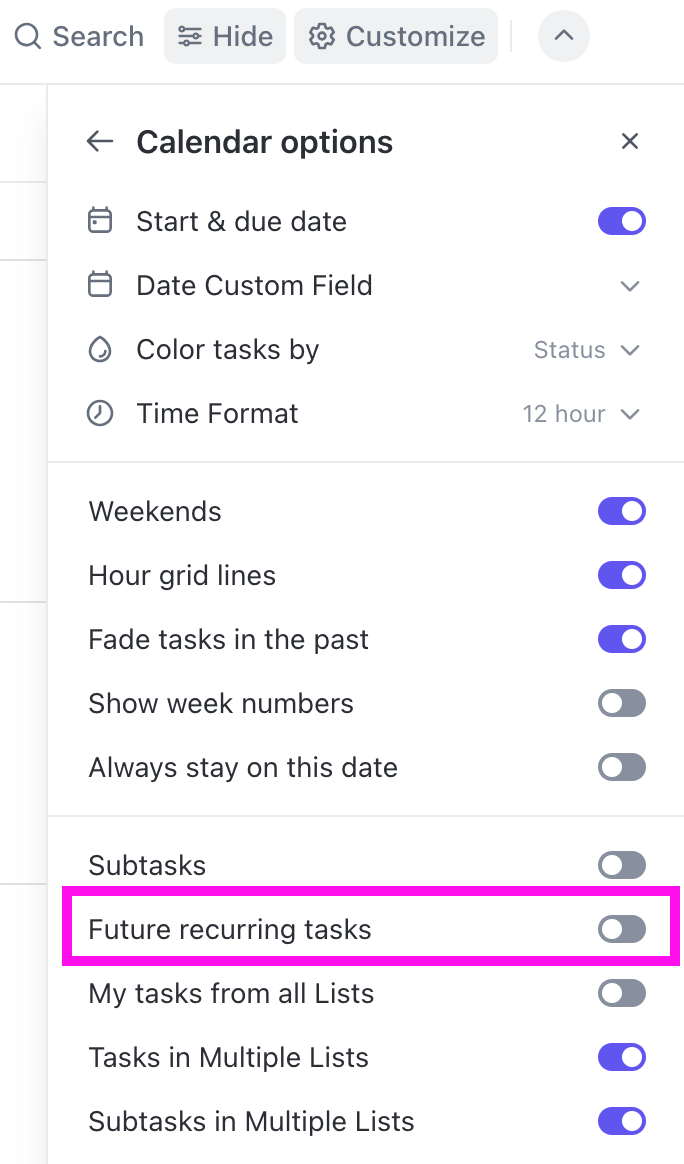Open the Time Format 12 hour dropdown
Image resolution: width=684 pixels, height=1164 pixels.
pos(581,413)
